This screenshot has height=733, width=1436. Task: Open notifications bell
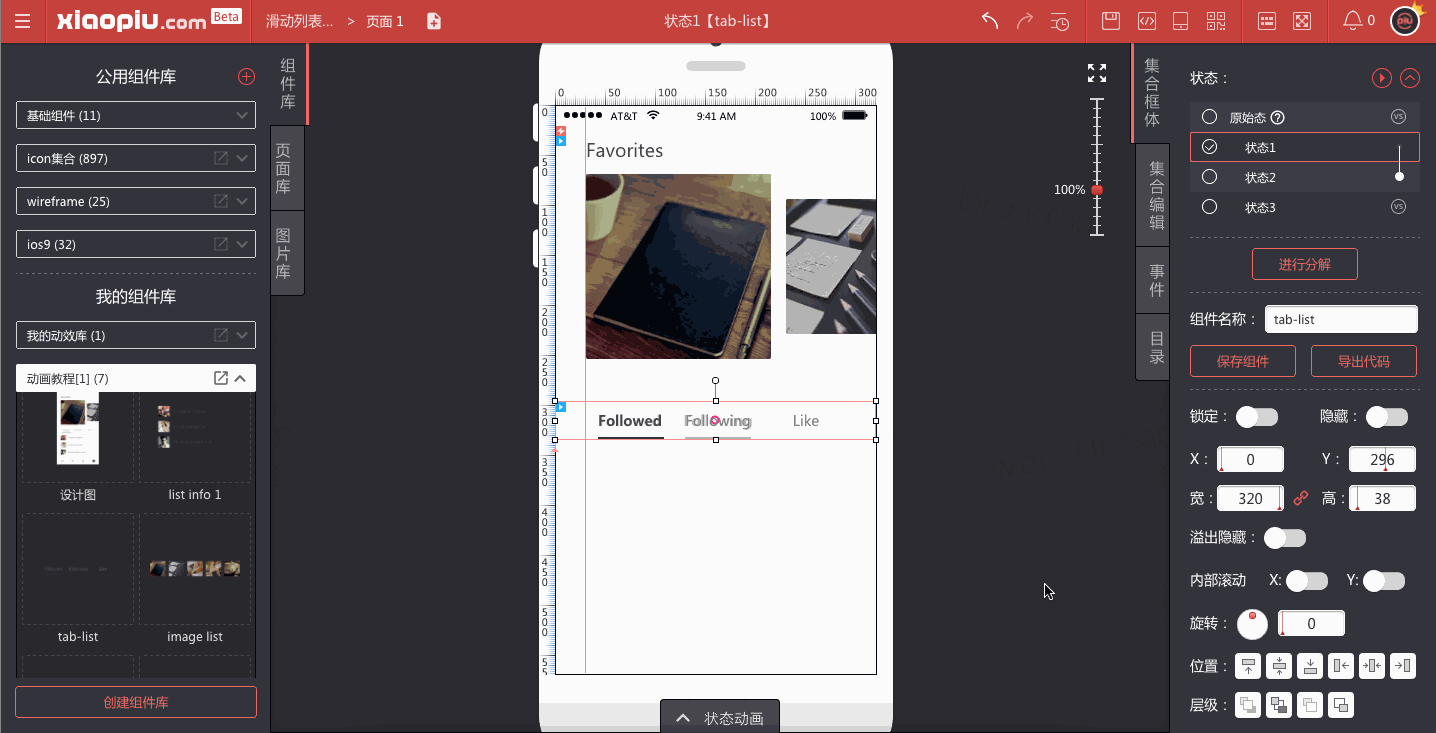pos(1352,21)
